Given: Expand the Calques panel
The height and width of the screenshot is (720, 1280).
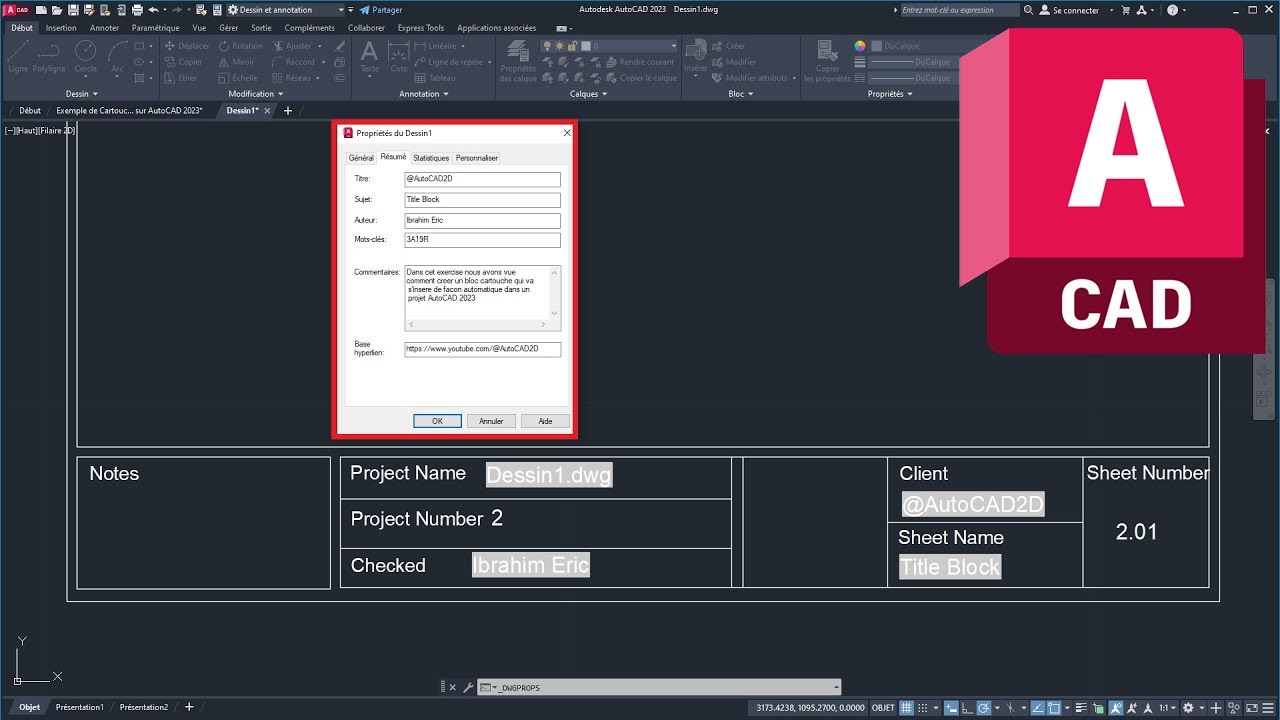Looking at the screenshot, I should click(x=588, y=94).
